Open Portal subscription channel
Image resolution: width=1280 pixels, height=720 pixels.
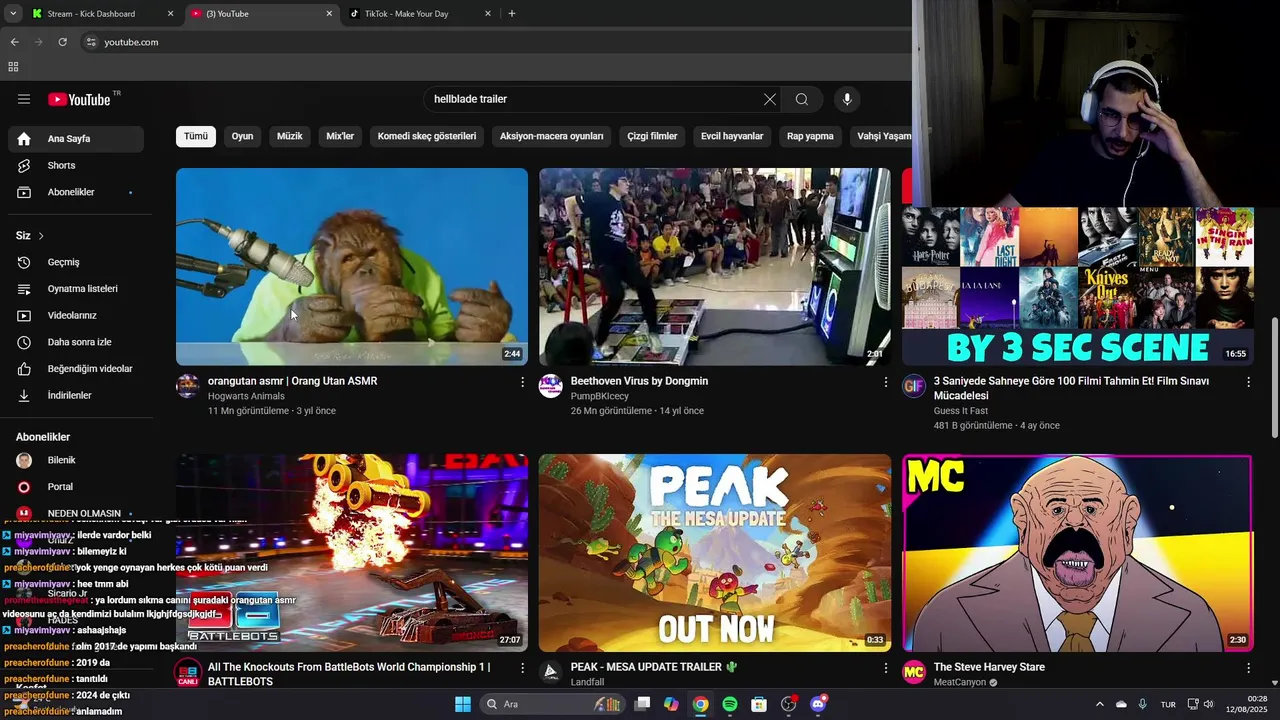tap(76, 487)
